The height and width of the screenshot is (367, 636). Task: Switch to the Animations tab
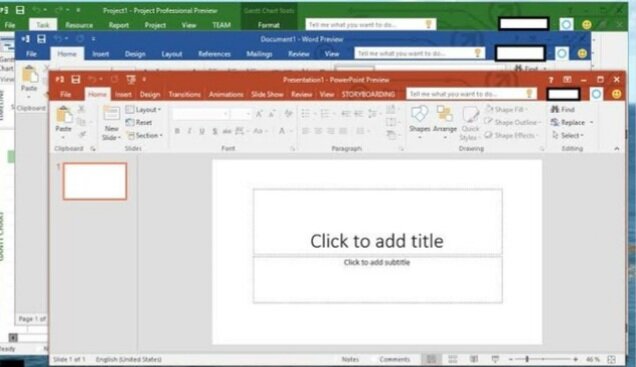point(226,94)
